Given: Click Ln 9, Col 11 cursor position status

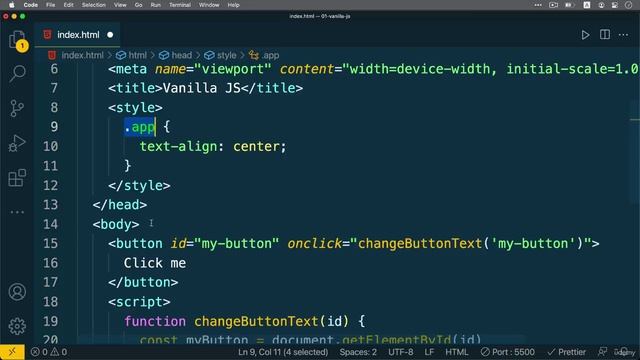Looking at the screenshot, I should pos(283,352).
